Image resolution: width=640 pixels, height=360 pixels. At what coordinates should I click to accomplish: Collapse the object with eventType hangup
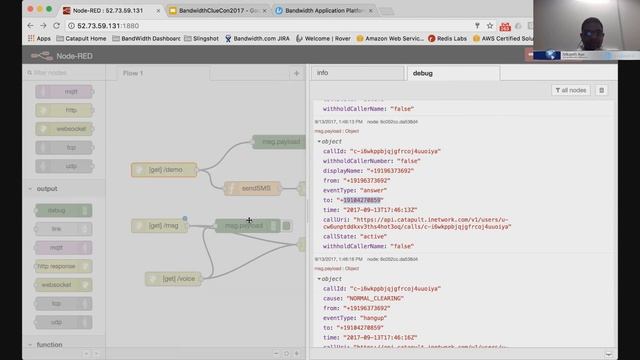click(x=319, y=279)
